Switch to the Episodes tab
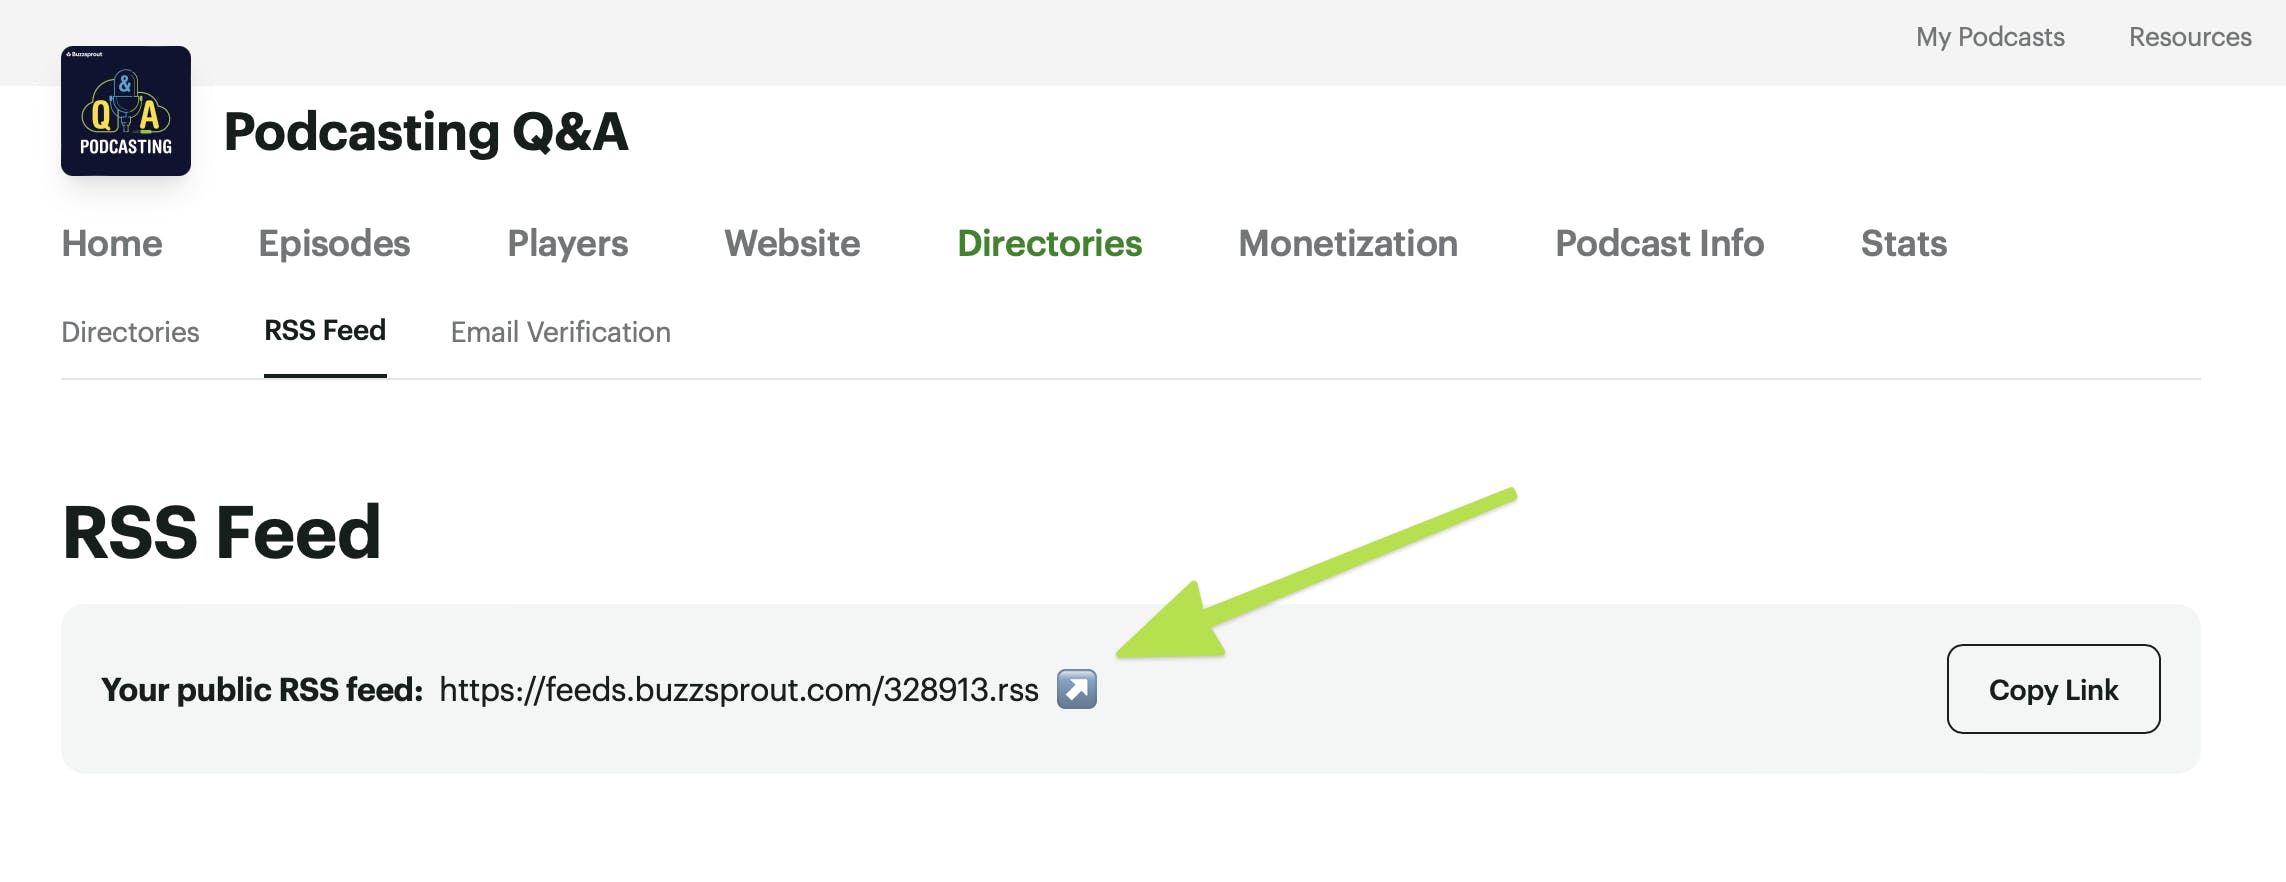Viewport: 2286px width, 882px height. pyautogui.click(x=334, y=243)
